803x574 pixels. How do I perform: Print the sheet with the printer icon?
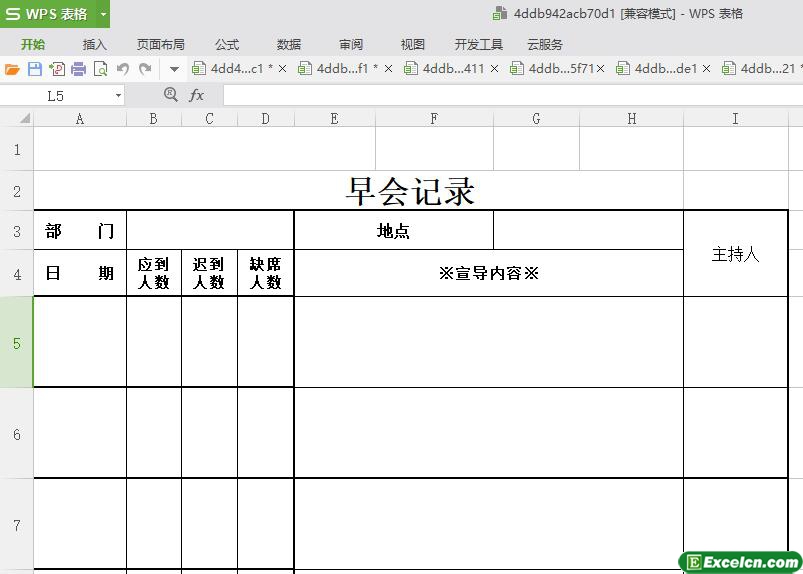[x=78, y=69]
